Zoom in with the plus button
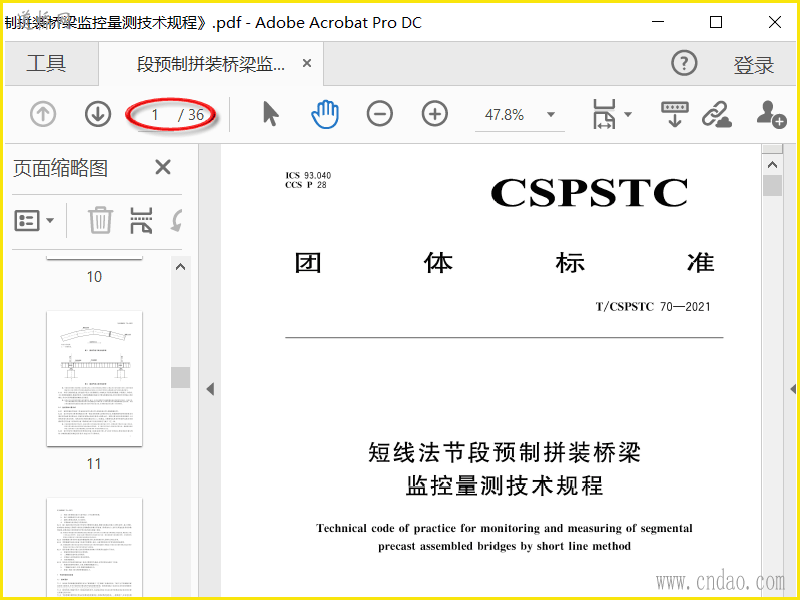 point(435,114)
